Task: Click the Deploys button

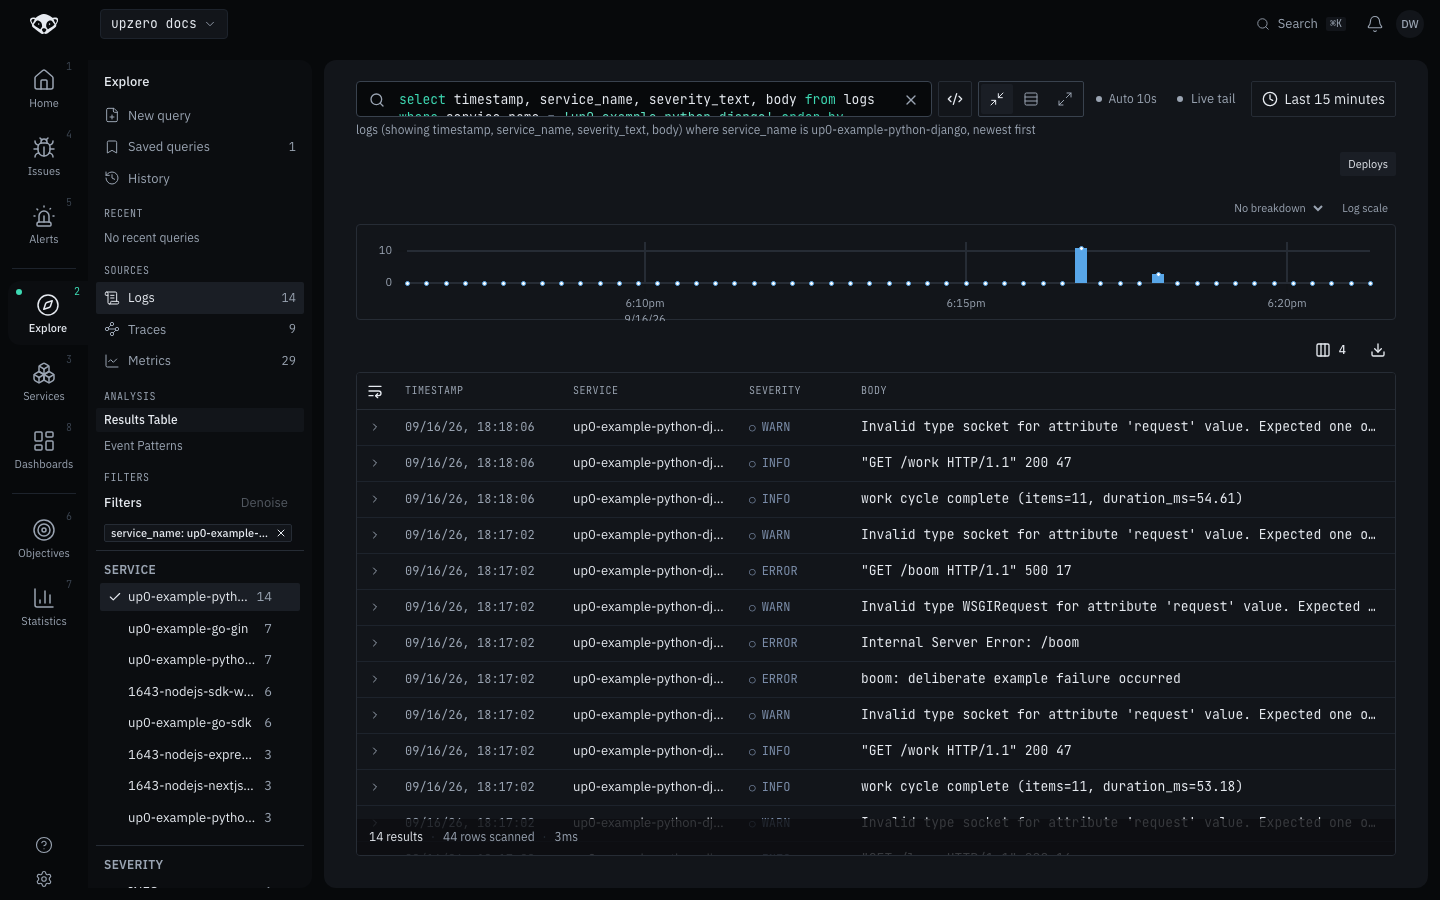Action: tap(1367, 164)
